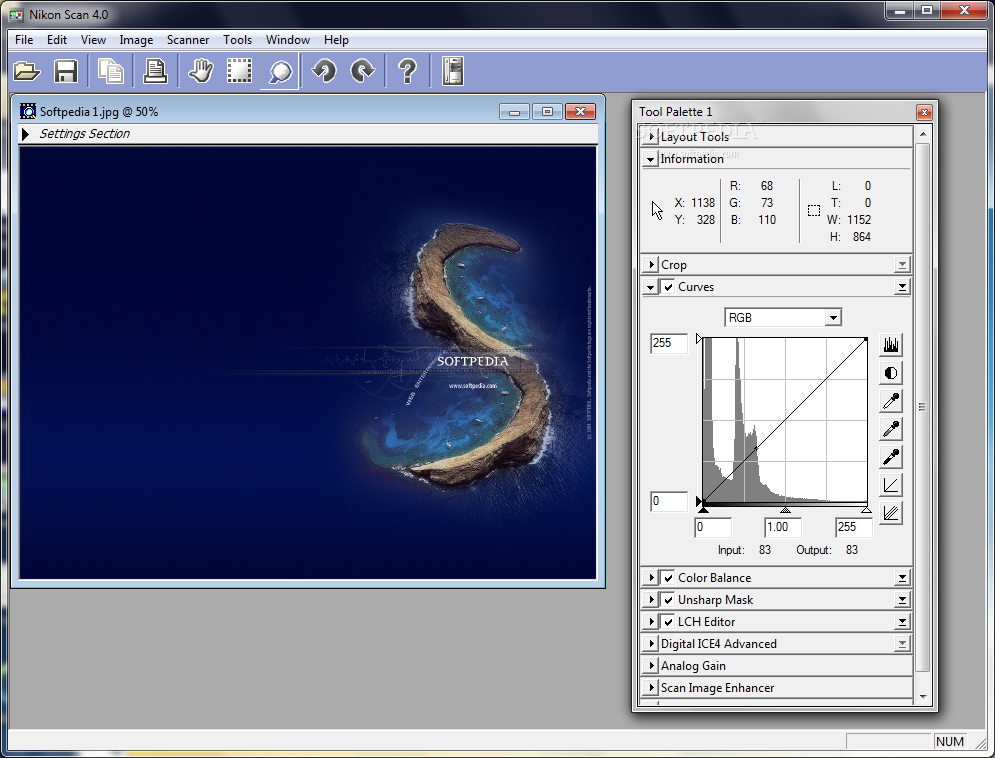Viewport: 995px width, 758px height.
Task: Rotate image clockwise
Action: pyautogui.click(x=364, y=71)
